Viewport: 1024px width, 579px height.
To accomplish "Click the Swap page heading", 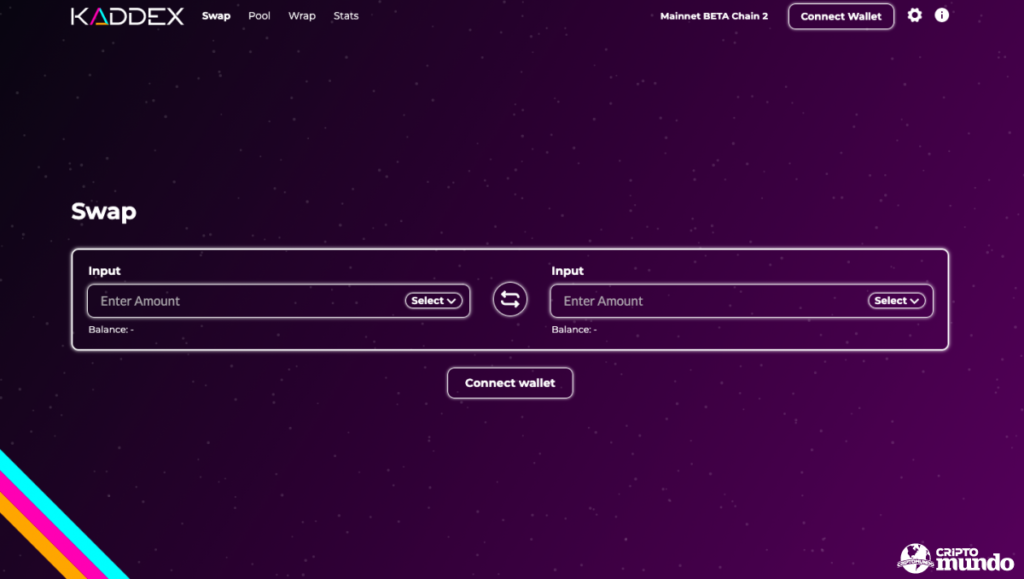I will click(x=103, y=212).
